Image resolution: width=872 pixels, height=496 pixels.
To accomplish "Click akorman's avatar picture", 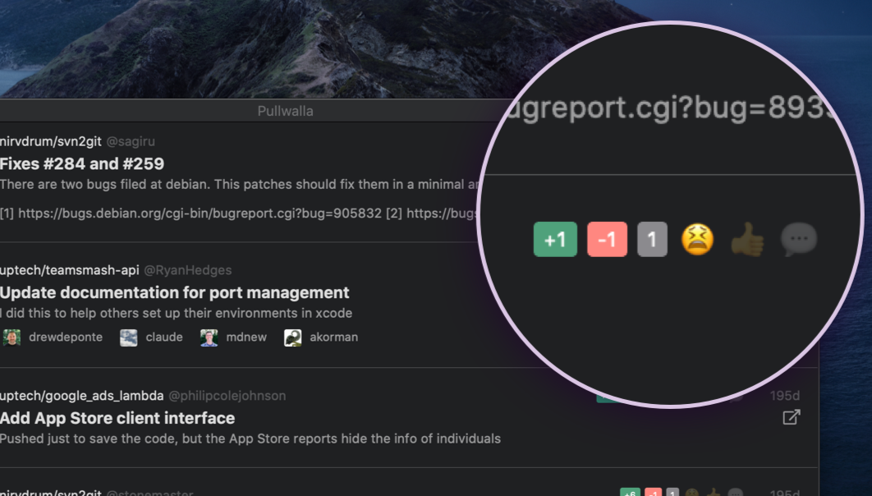I will coord(293,338).
